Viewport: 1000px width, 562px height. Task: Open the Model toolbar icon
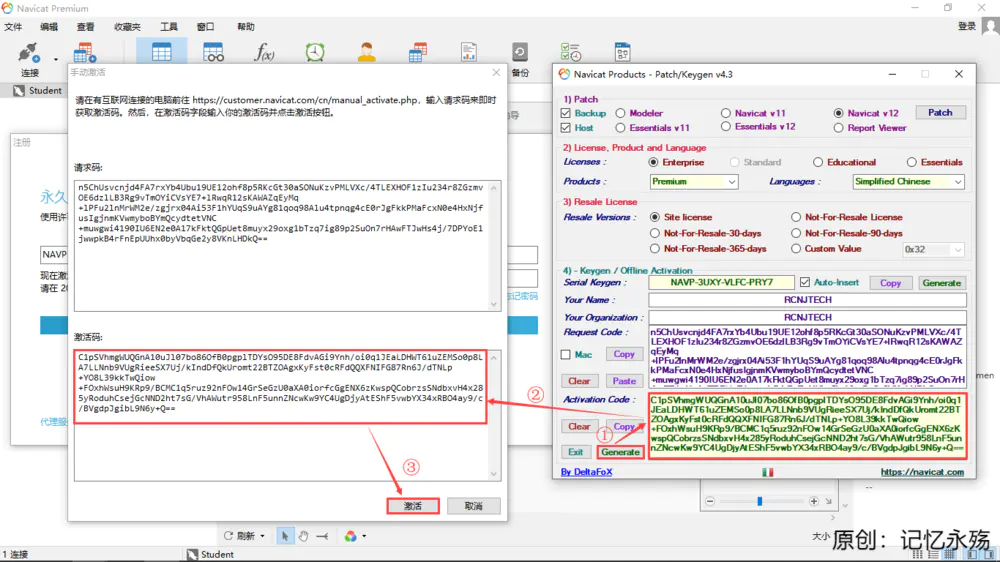[x=622, y=52]
